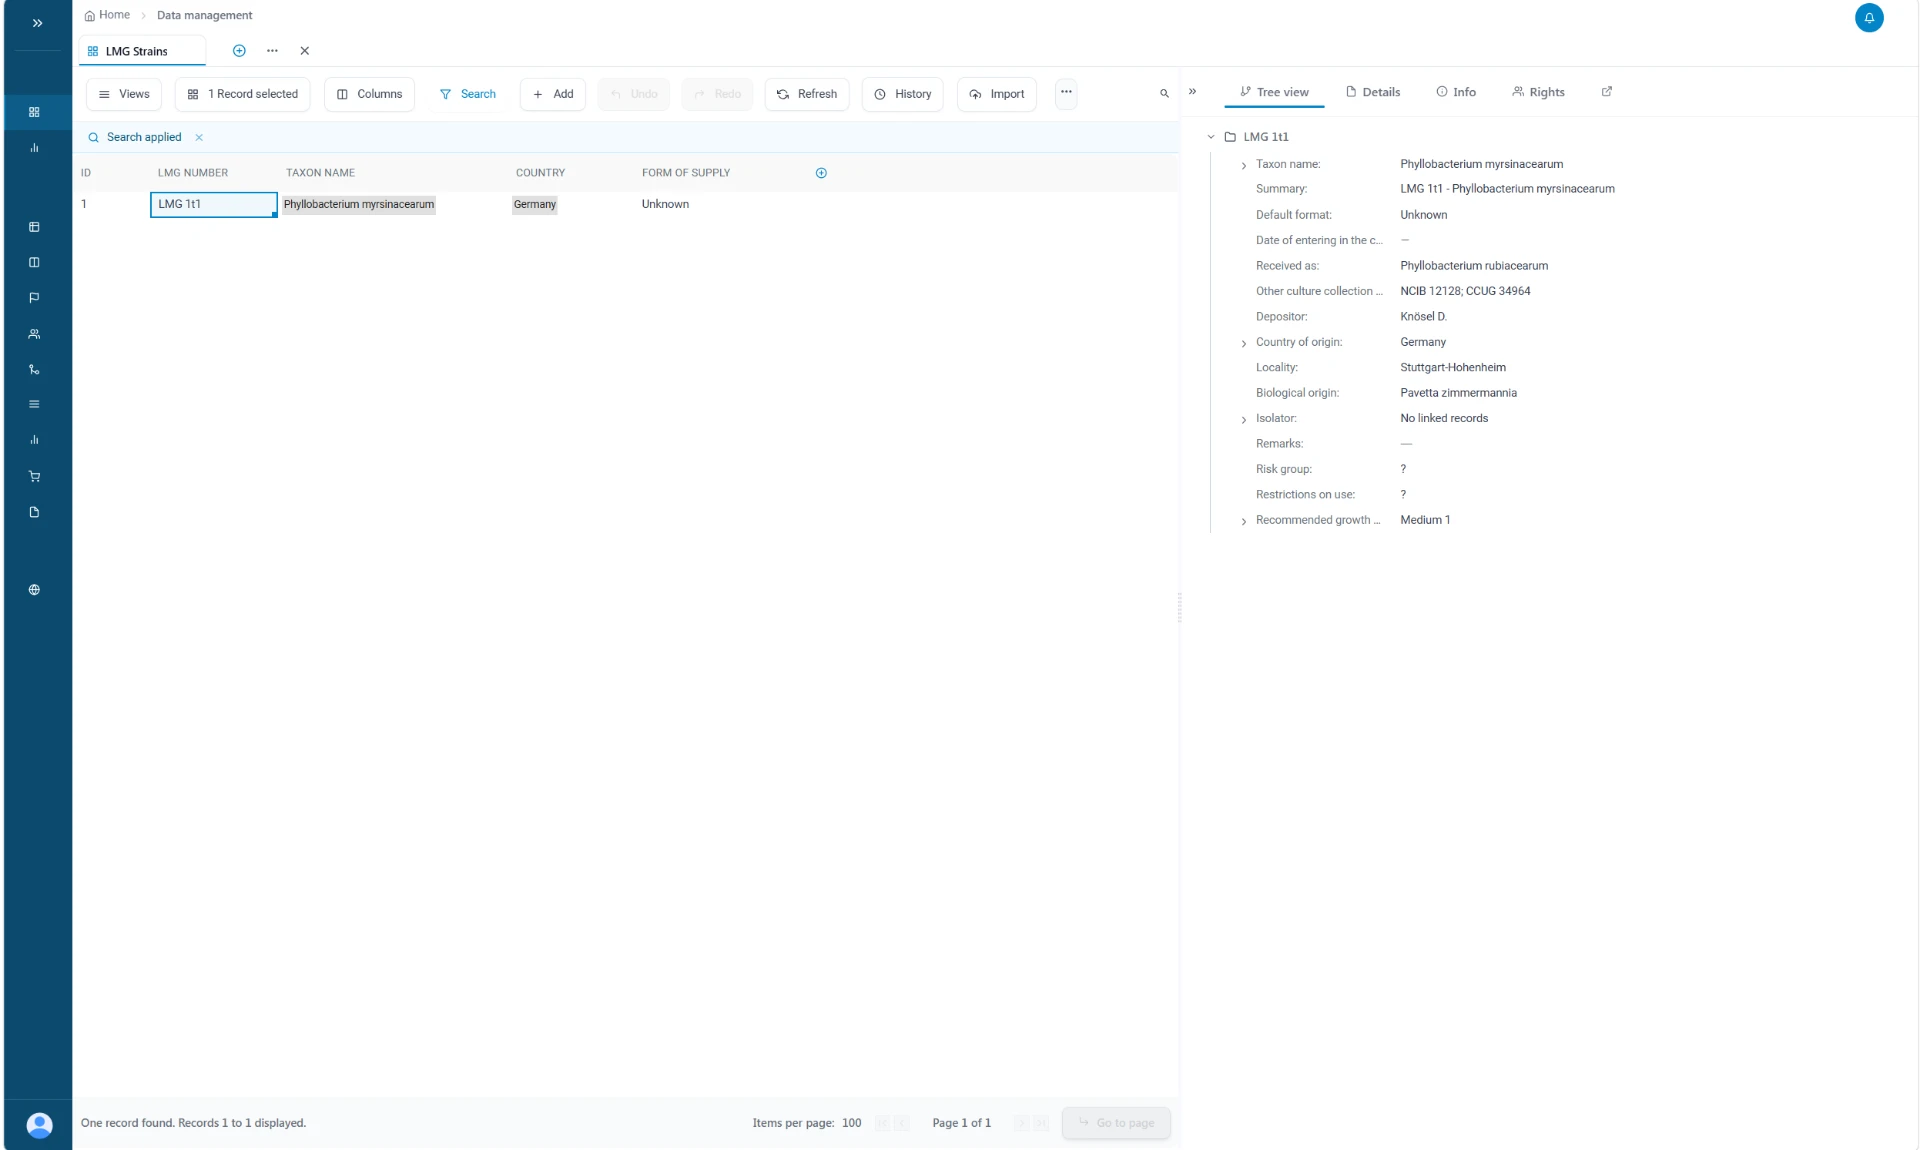The image size is (1920, 1150).
Task: Open the notifications bell icon
Action: pos(1868,18)
